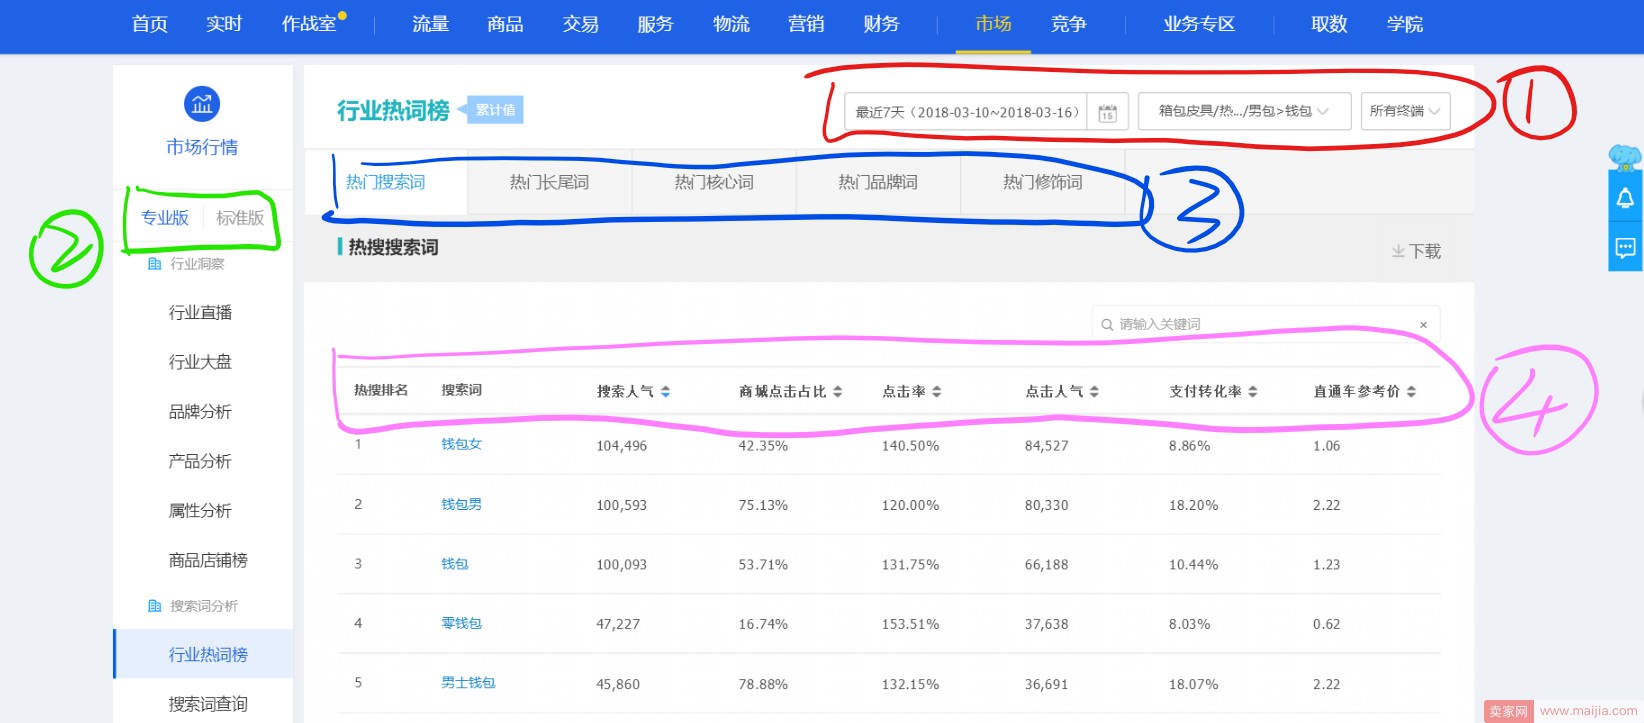Select the 热门核心词 tab

[x=714, y=182]
